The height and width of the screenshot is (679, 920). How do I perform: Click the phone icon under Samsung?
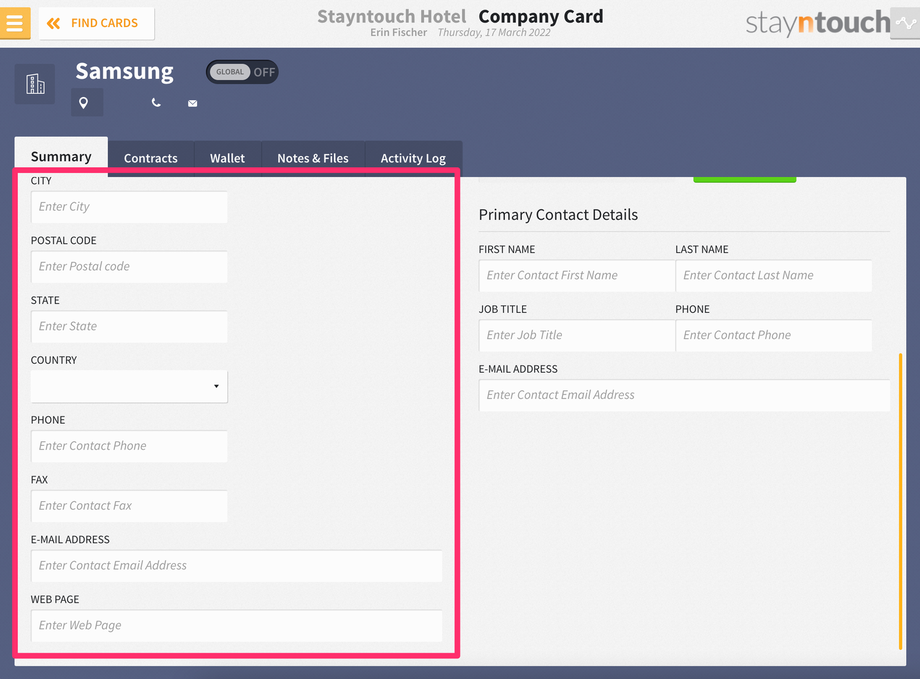click(156, 103)
